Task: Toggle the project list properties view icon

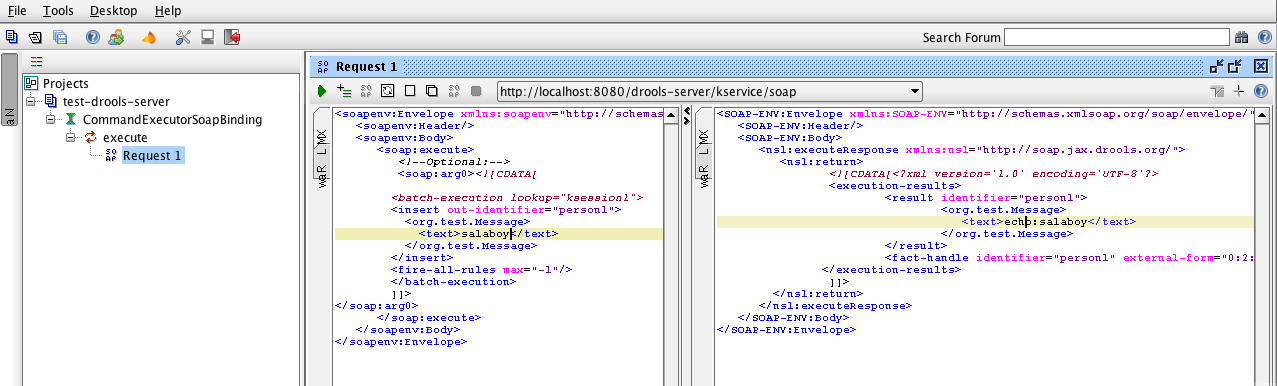Action: point(36,61)
